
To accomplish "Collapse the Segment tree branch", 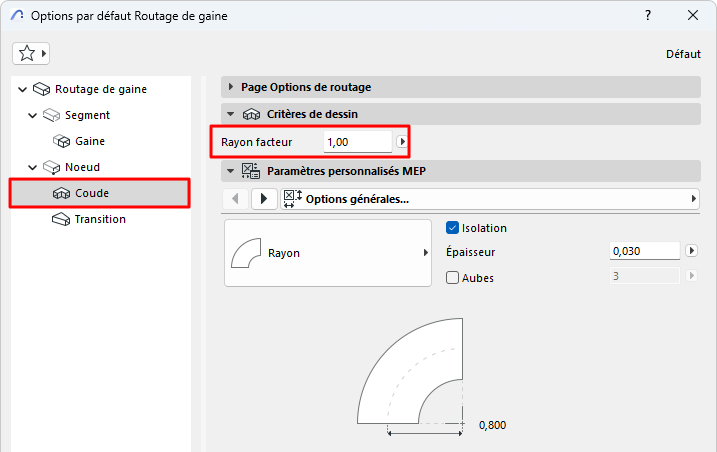I will pos(33,115).
